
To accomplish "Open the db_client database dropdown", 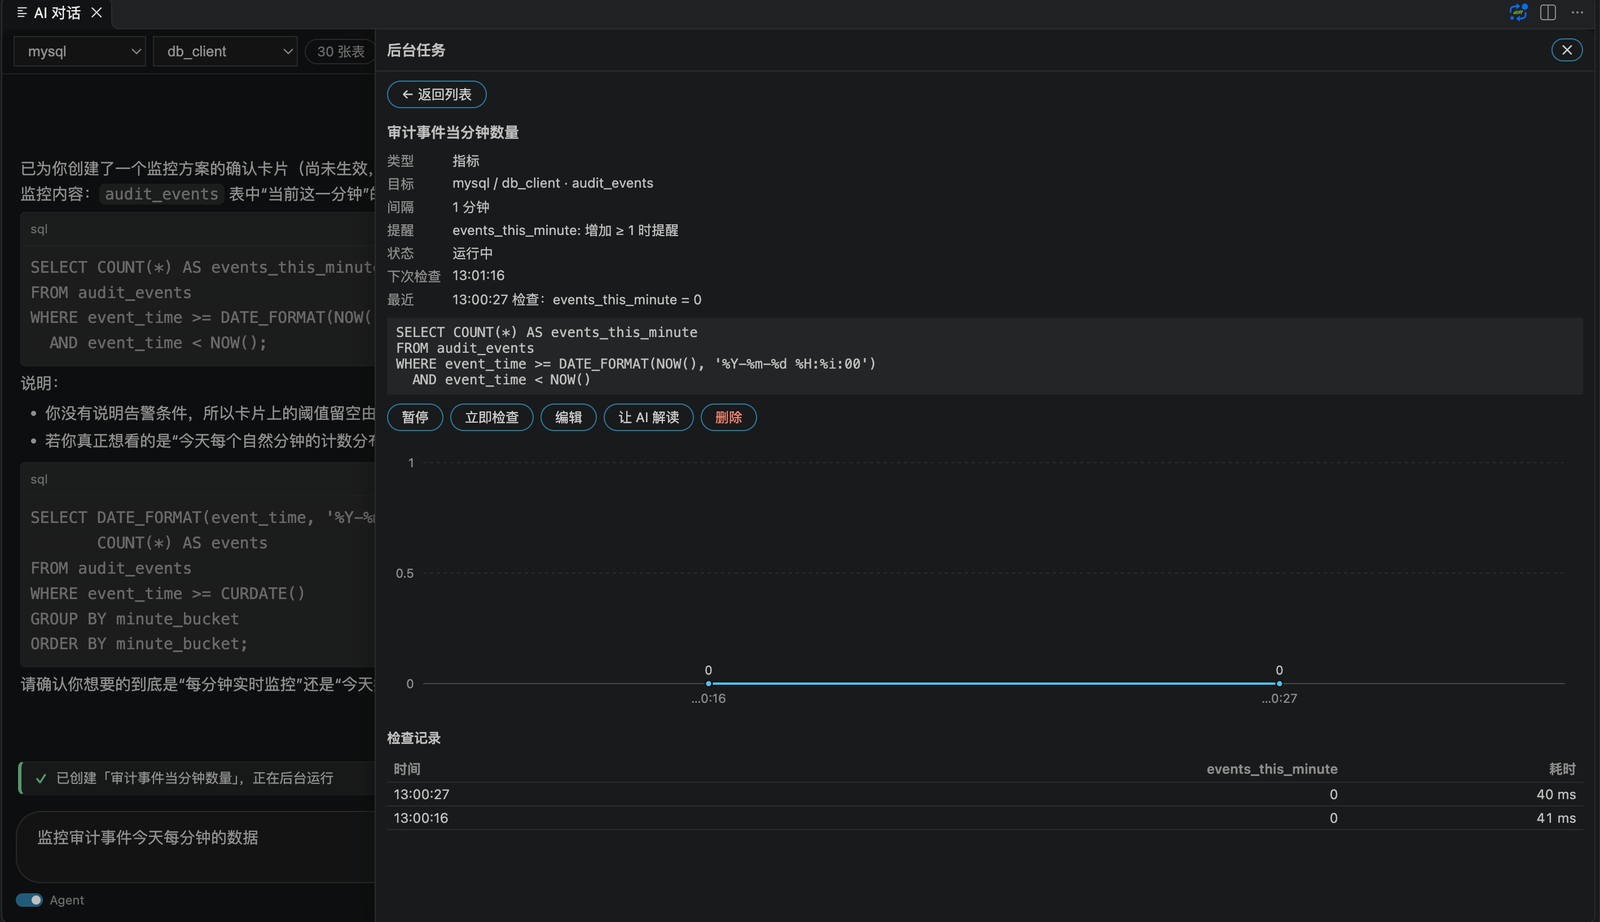I will coord(225,51).
